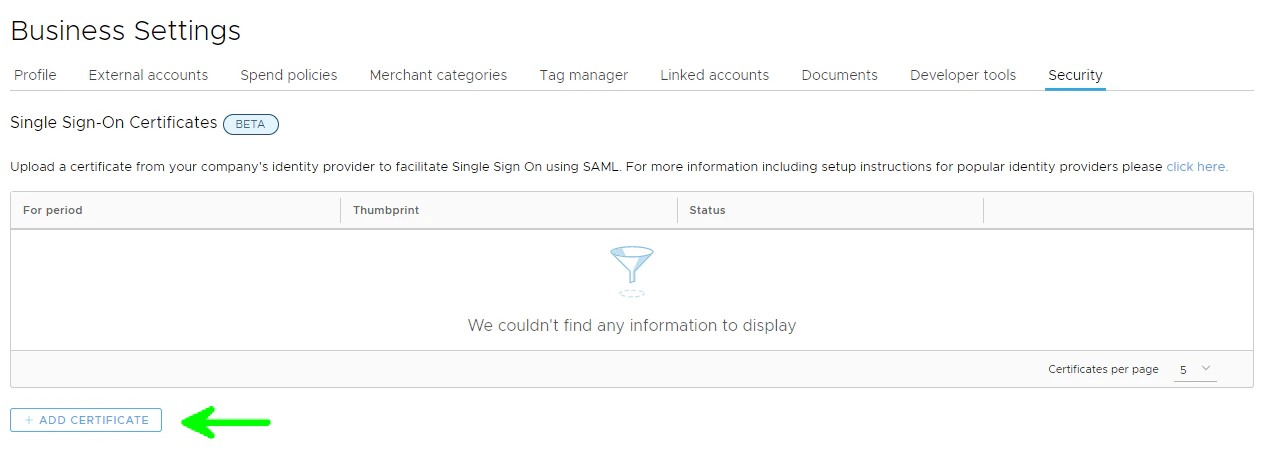Go to Merchant categories tab

click(438, 75)
